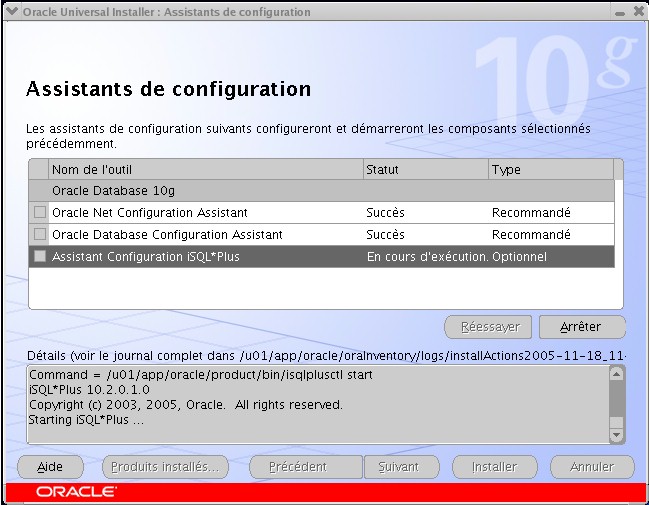Screen dimensions: 649x505
Task: Cancel with the Annuler button
Action: 592,467
